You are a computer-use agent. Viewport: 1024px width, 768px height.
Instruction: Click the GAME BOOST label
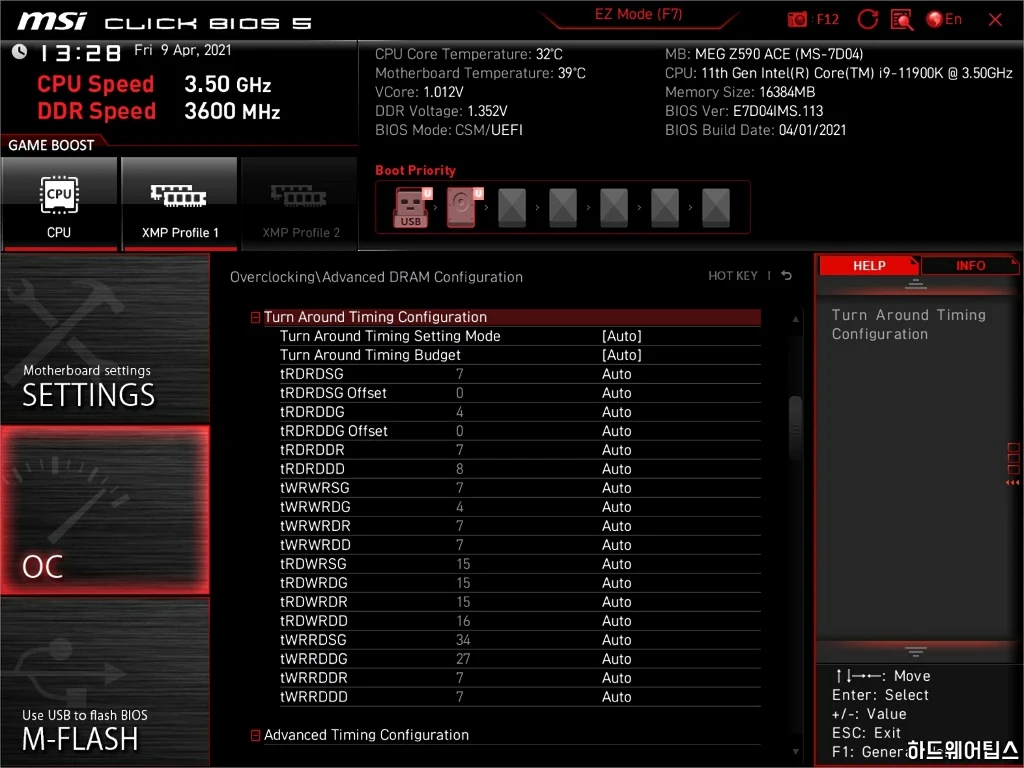(x=51, y=145)
